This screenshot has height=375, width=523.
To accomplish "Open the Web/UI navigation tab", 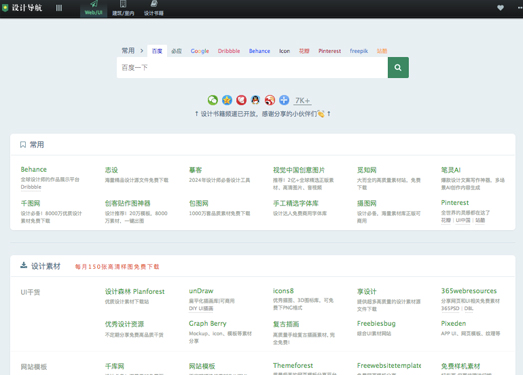I will click(x=93, y=8).
